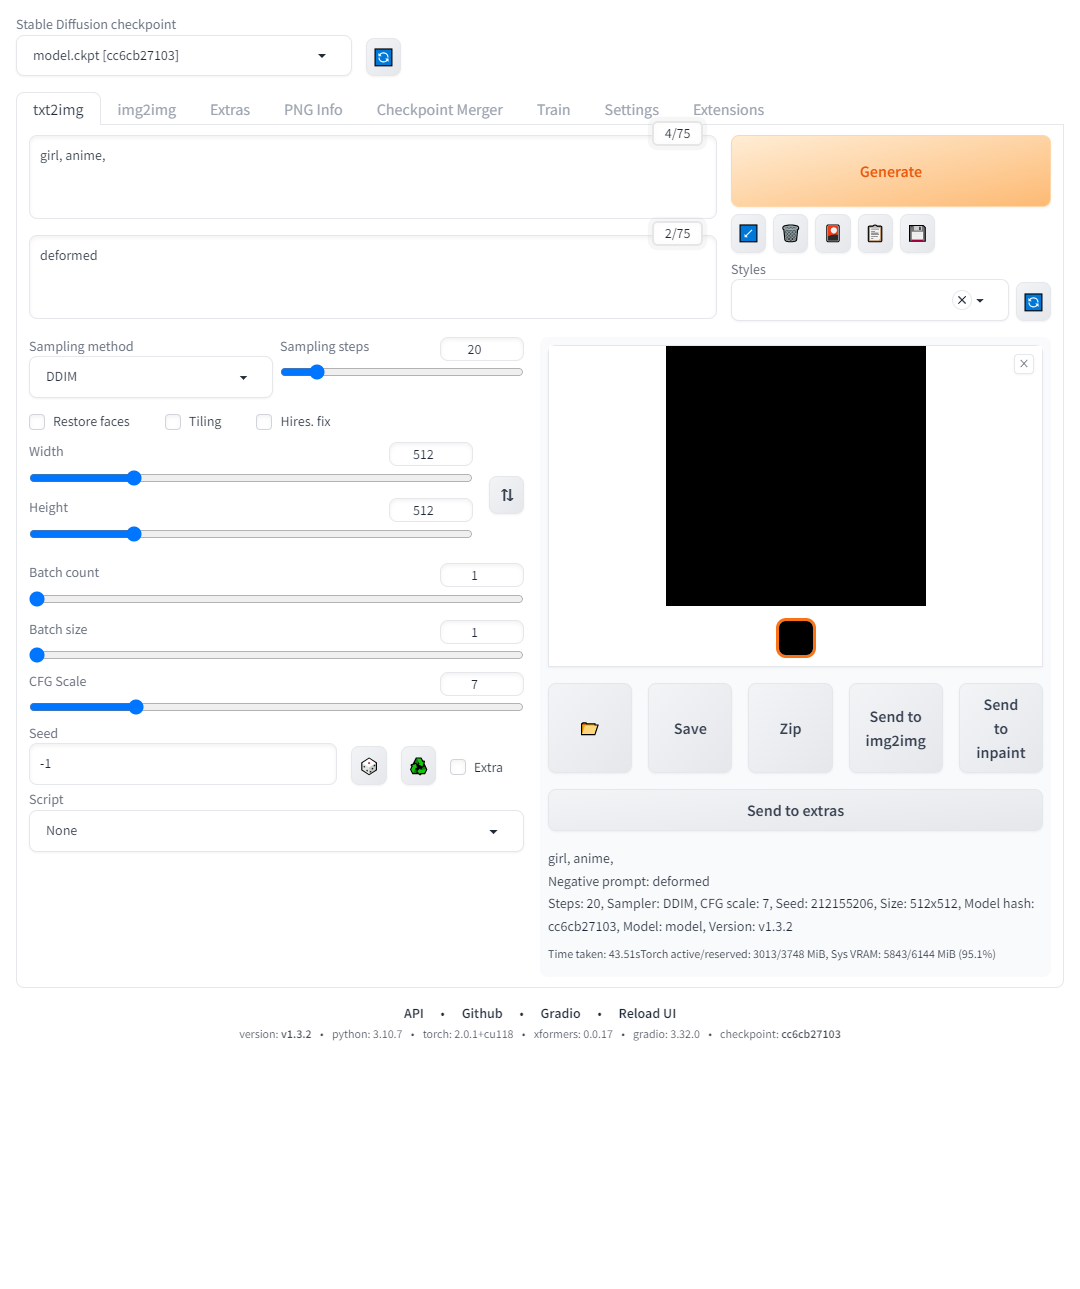Click the trash icon to clear the prompt

pos(790,233)
